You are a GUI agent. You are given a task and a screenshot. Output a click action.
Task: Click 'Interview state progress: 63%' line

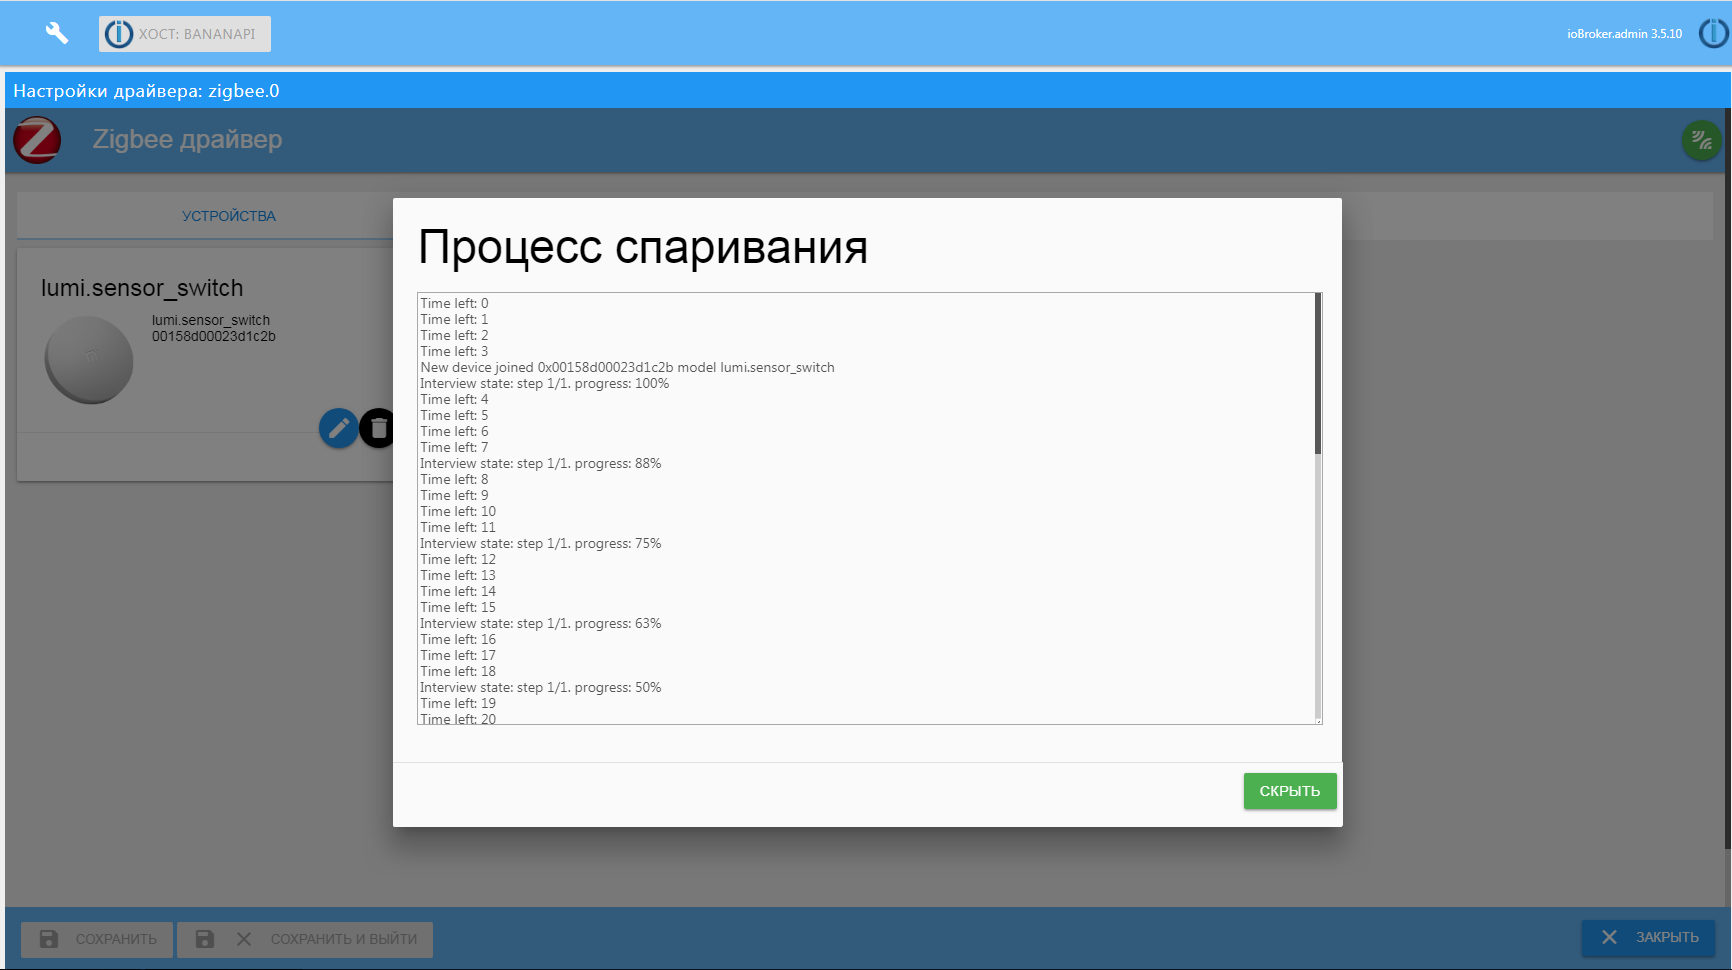point(540,623)
